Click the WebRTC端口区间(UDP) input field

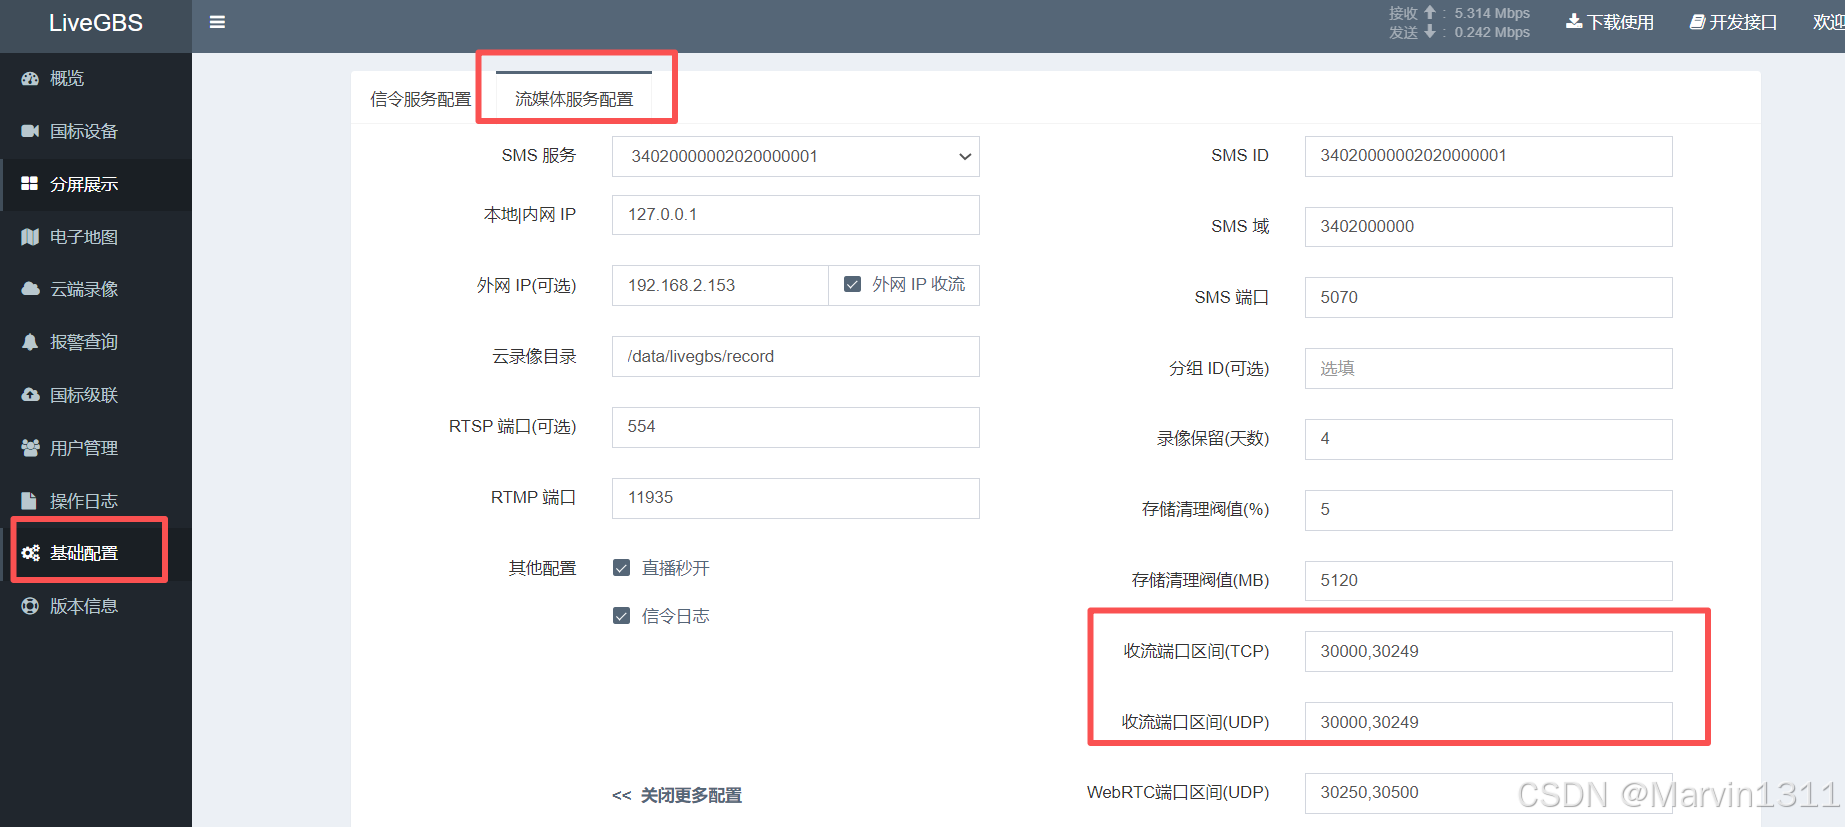[x=1488, y=793]
